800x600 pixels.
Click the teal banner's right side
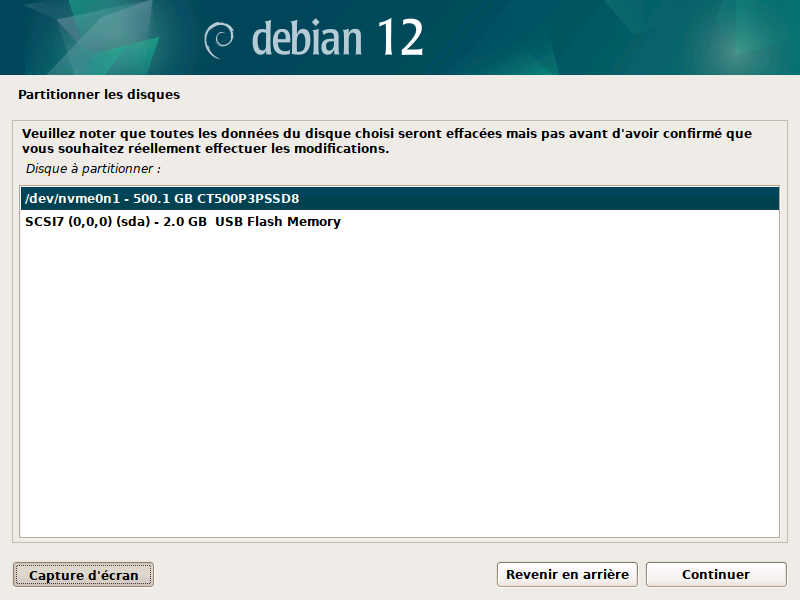tap(680, 38)
